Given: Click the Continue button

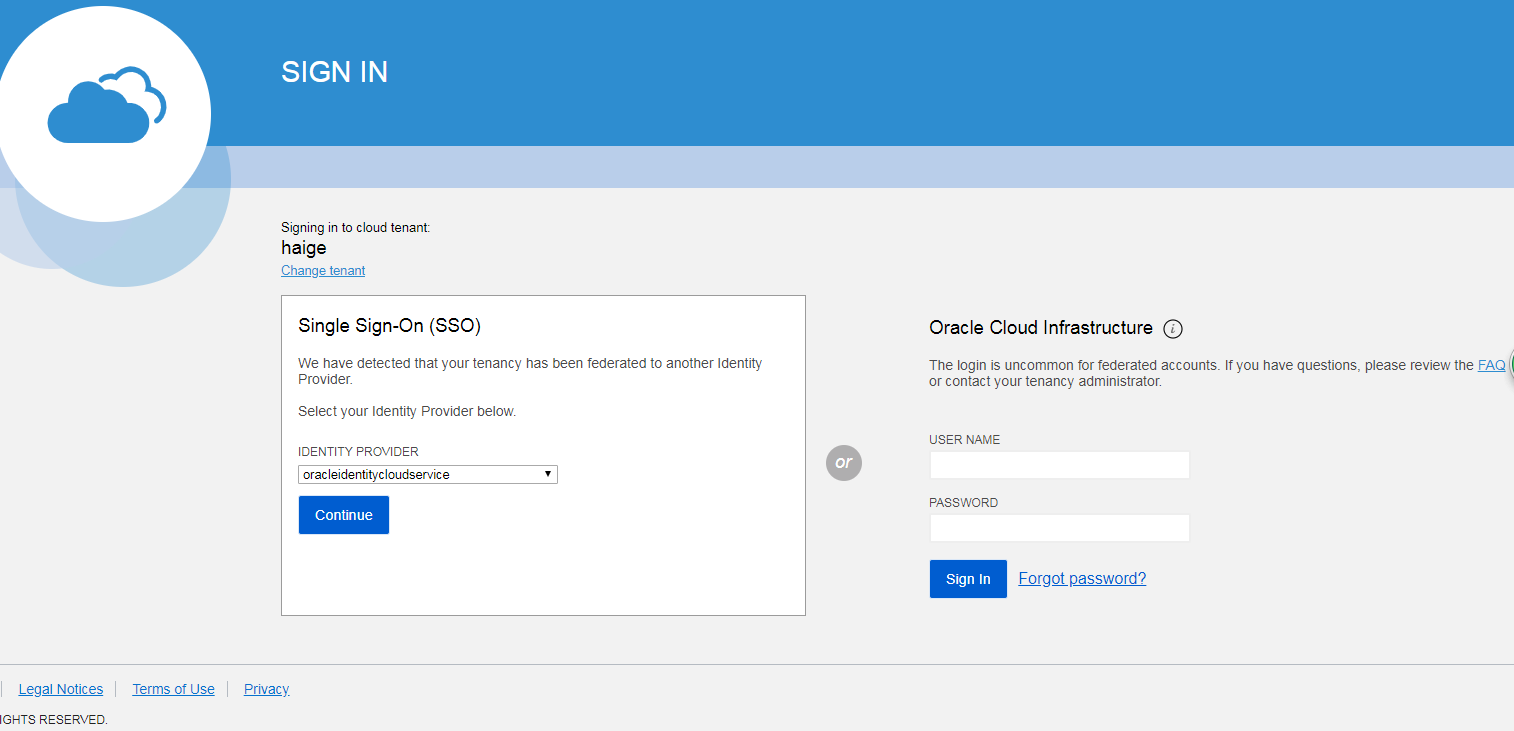Looking at the screenshot, I should [x=344, y=515].
